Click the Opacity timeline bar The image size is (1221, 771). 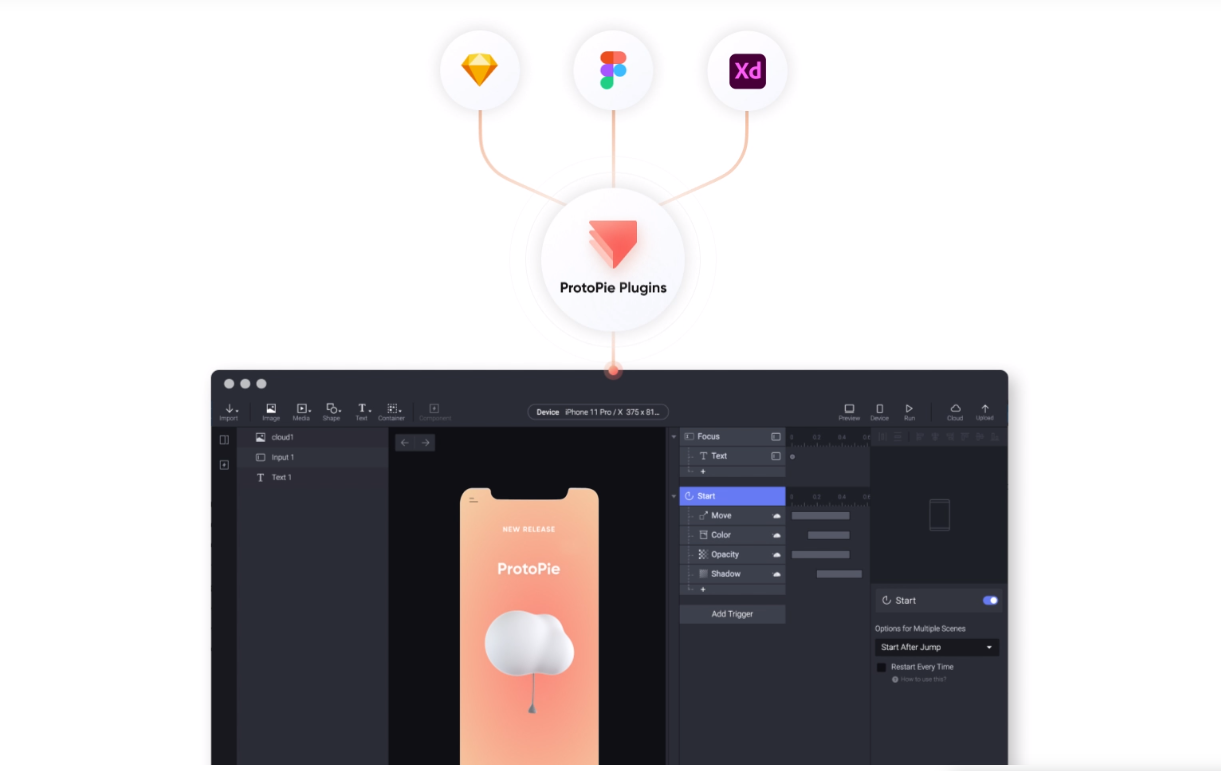[820, 555]
